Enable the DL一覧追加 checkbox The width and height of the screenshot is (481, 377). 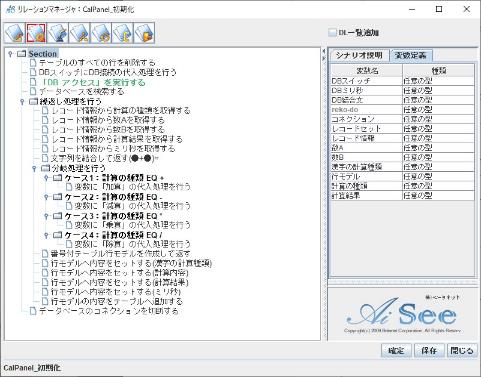[332, 33]
